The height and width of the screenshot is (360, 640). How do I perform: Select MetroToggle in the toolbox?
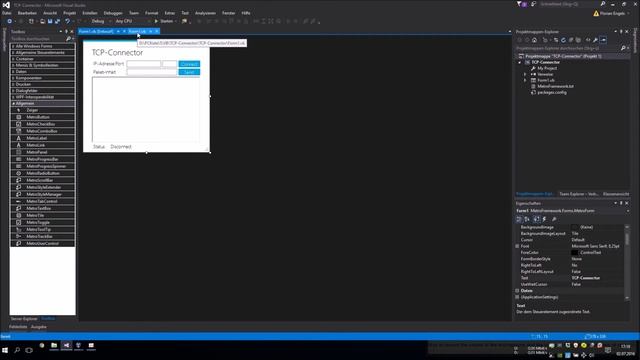click(42, 222)
